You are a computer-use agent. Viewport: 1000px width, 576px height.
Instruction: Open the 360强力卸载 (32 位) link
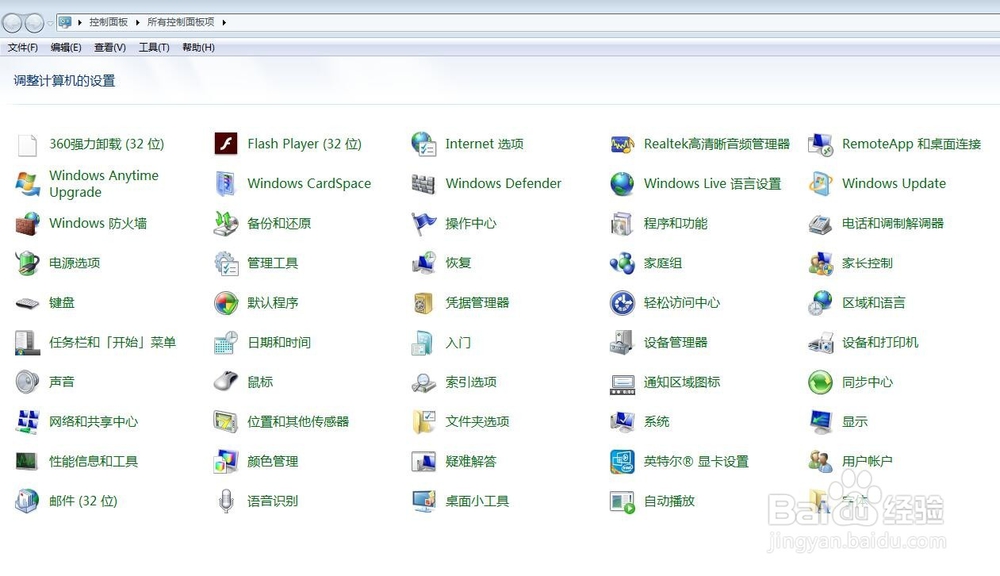107,144
